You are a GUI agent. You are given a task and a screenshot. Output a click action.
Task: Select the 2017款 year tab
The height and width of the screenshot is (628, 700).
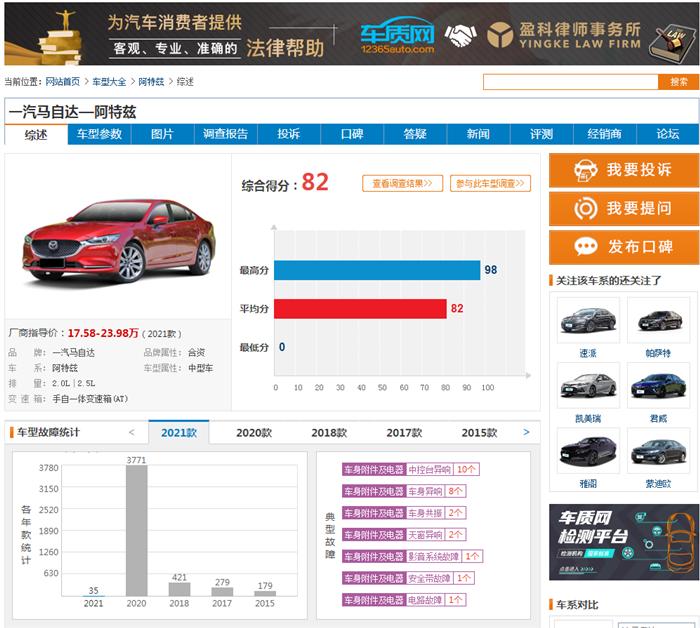(404, 433)
